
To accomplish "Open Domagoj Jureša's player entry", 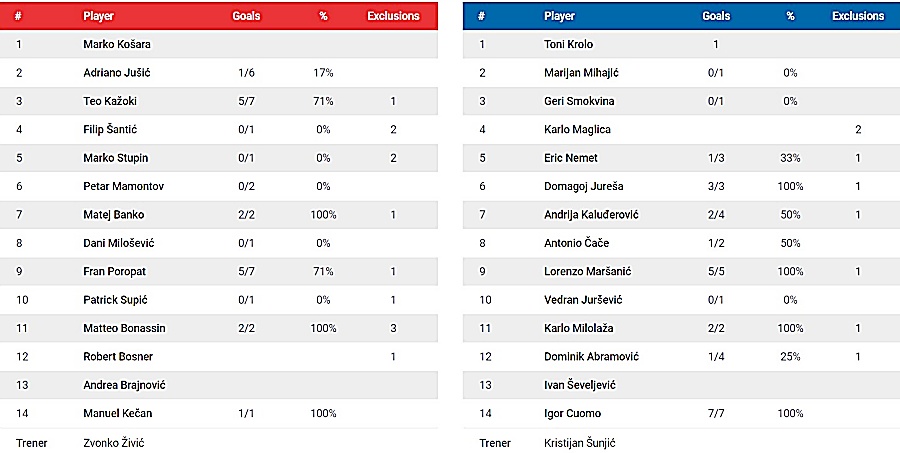I will click(582, 186).
